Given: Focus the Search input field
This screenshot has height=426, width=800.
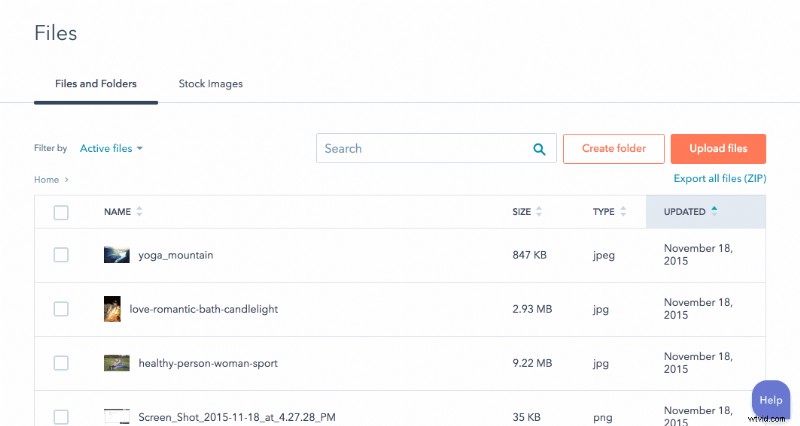Looking at the screenshot, I should tap(420, 149).
